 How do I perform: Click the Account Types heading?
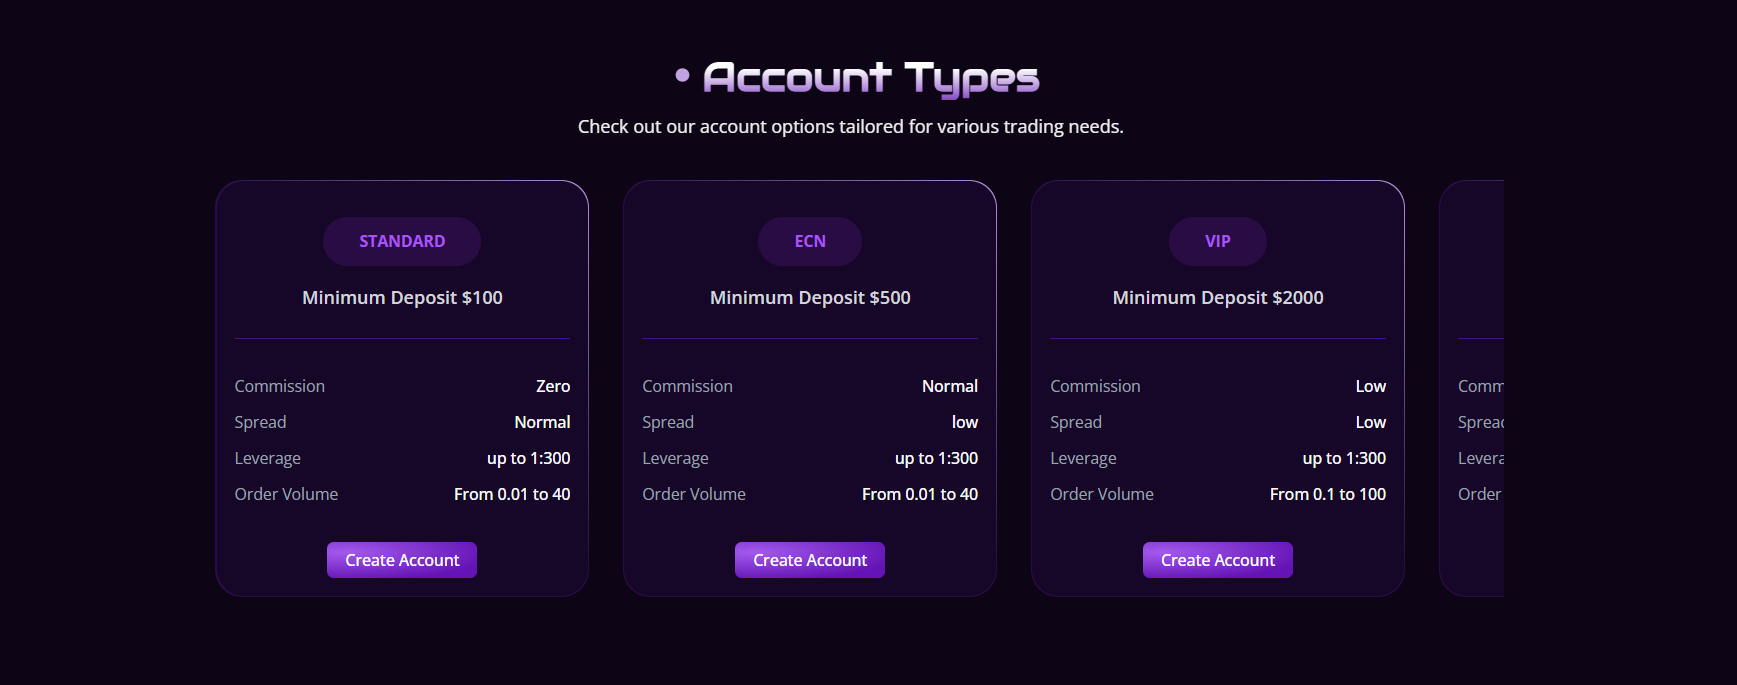(x=871, y=78)
